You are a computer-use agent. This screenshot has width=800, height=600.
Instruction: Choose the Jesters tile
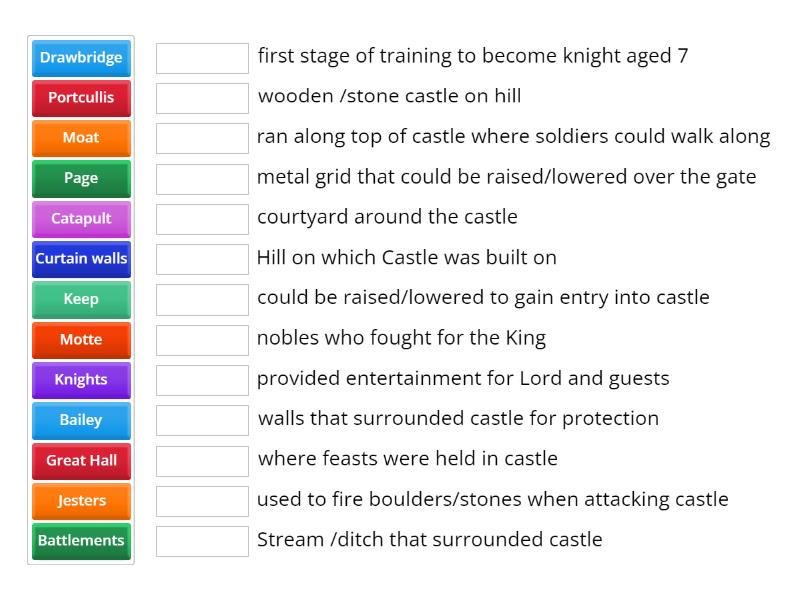(81, 500)
